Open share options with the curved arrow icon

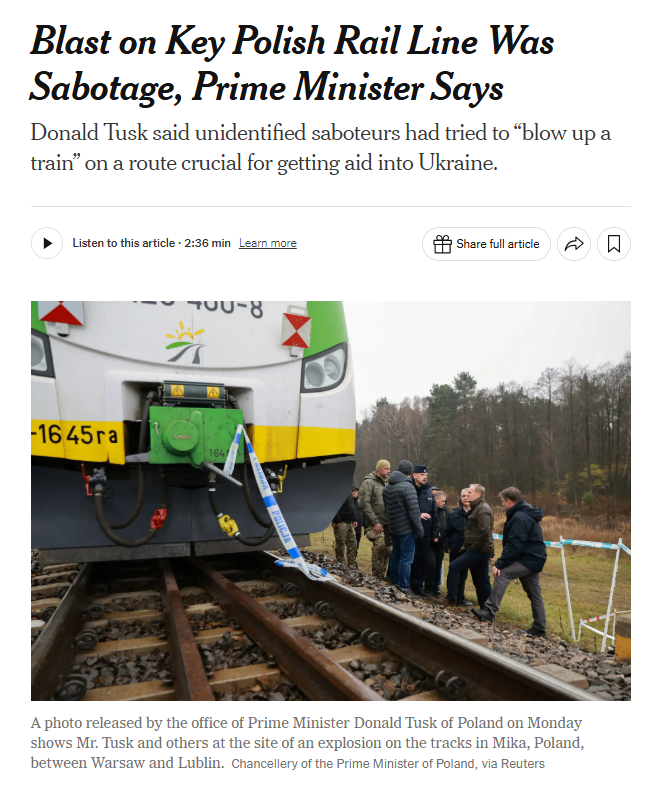[574, 244]
